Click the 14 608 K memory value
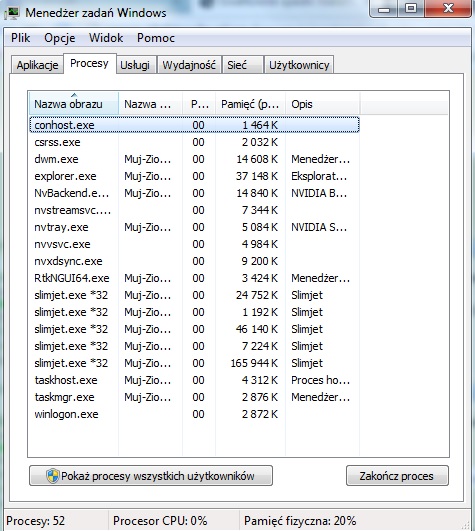 click(257, 159)
